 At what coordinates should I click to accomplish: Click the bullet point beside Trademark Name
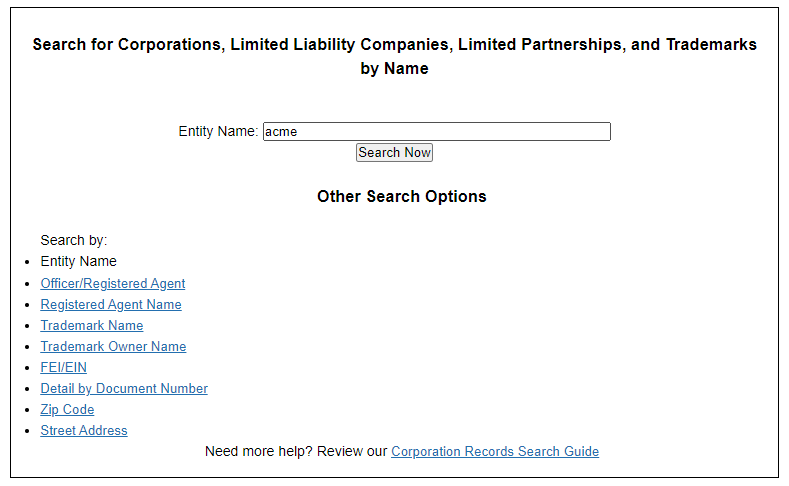(27, 326)
